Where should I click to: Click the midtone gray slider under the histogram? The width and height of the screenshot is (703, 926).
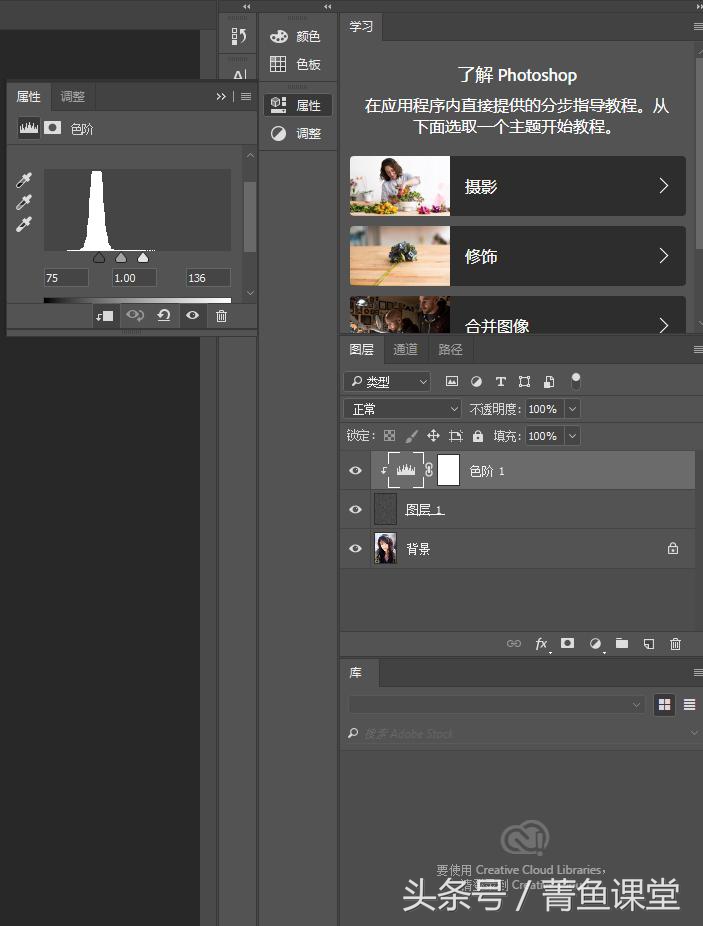(x=121, y=258)
